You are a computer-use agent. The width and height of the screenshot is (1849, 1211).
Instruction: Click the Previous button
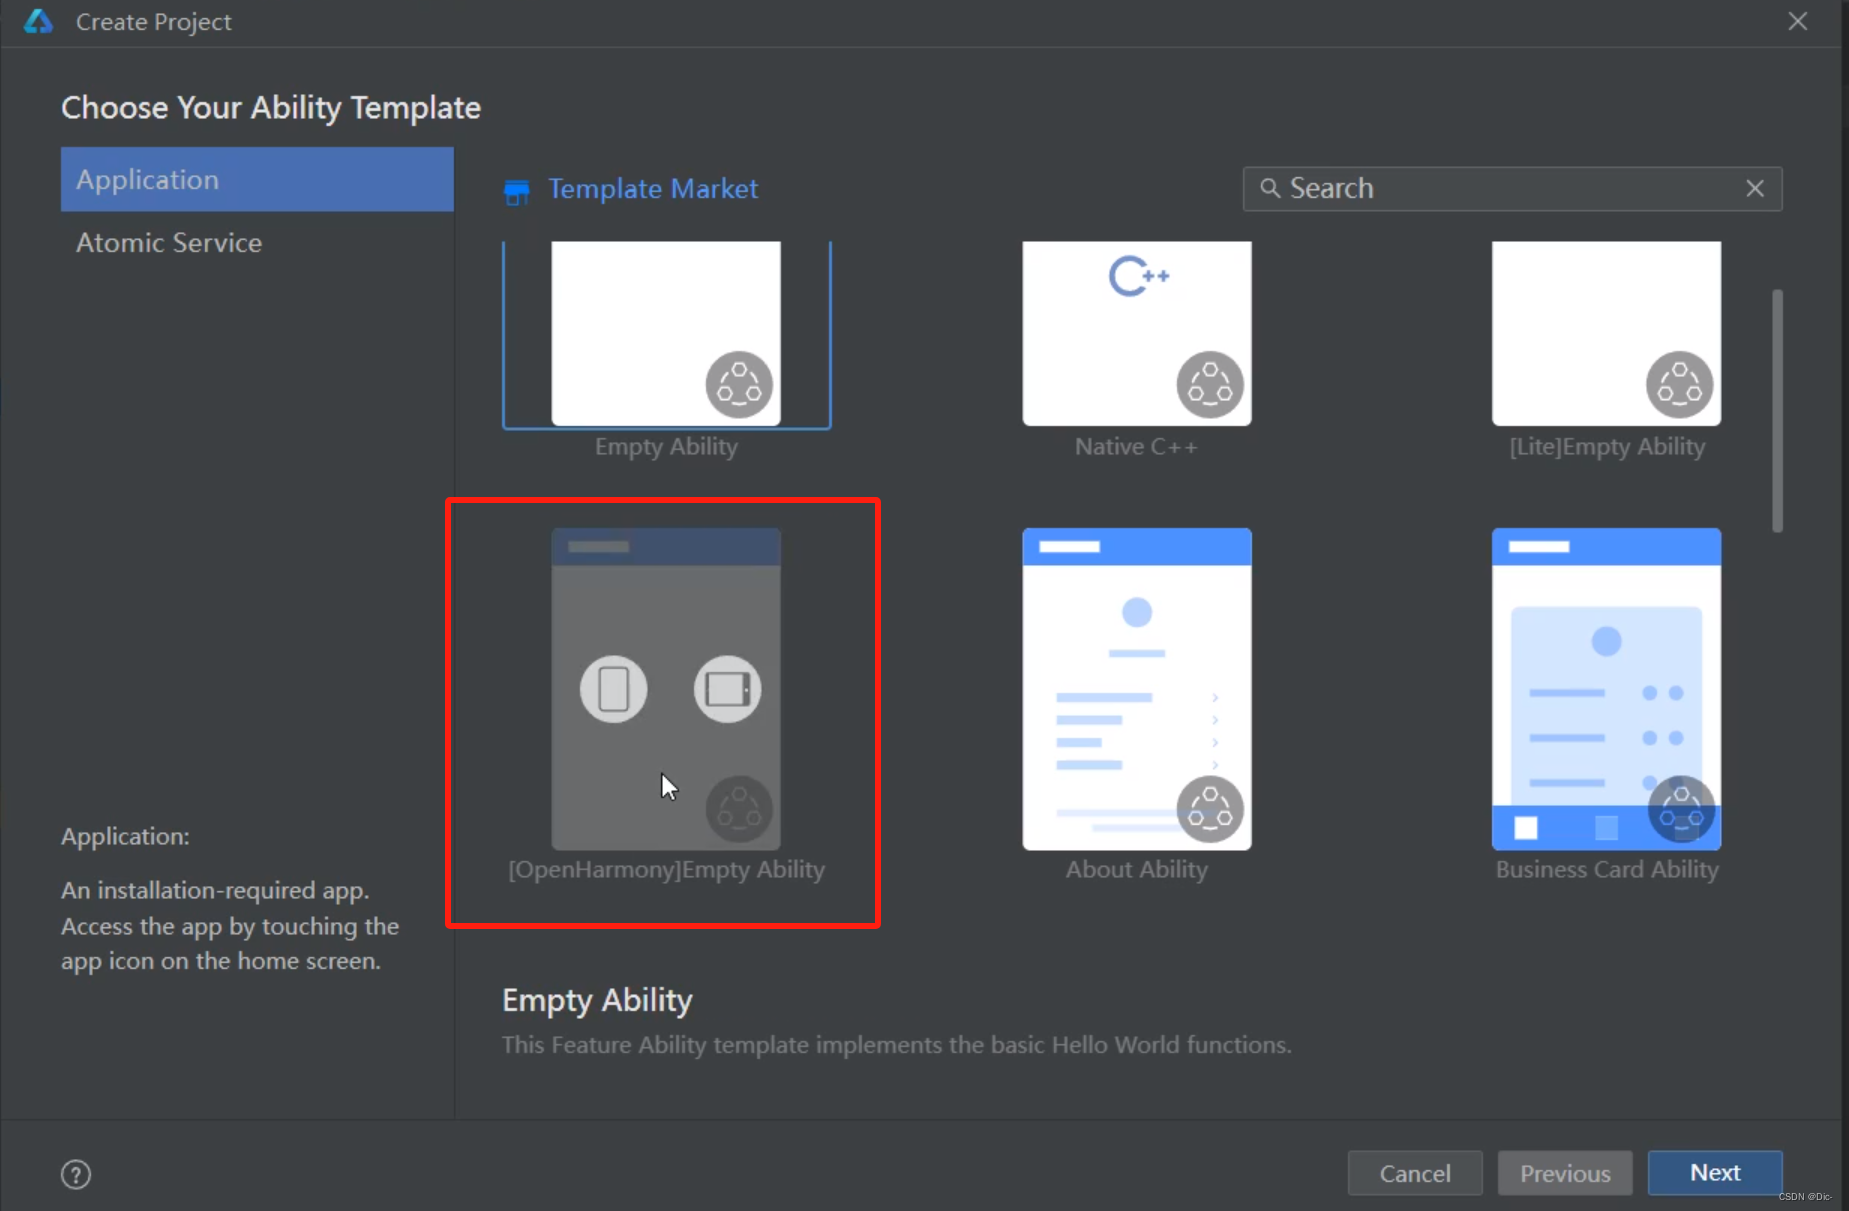1565,1173
